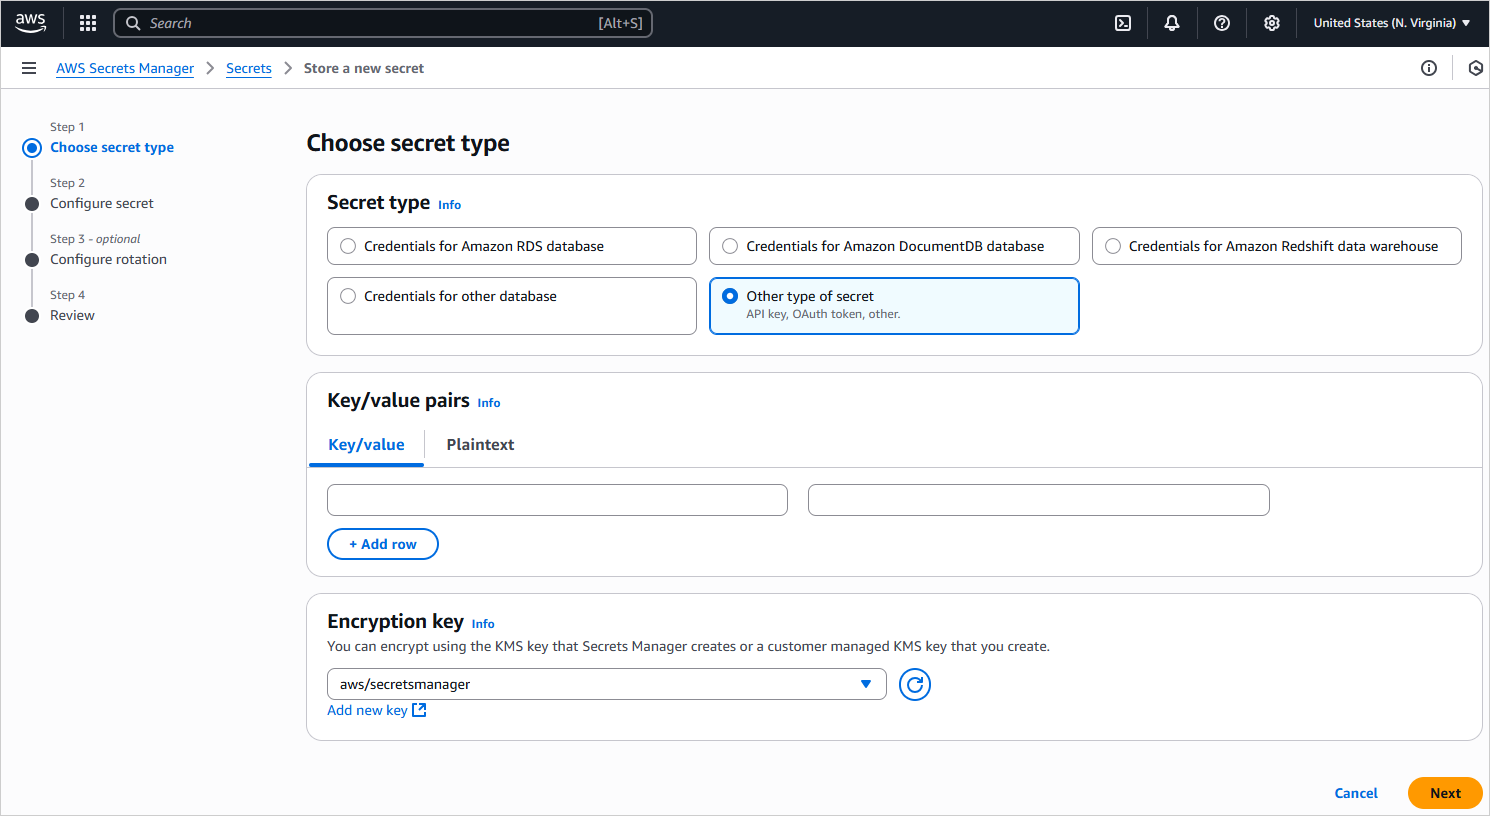Open the United States (N. Virginia) region selector

pyautogui.click(x=1391, y=23)
